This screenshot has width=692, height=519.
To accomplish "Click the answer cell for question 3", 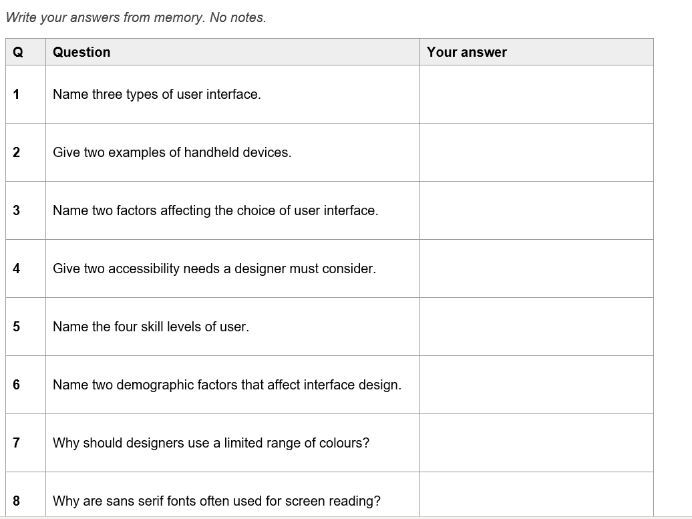I will 536,211.
